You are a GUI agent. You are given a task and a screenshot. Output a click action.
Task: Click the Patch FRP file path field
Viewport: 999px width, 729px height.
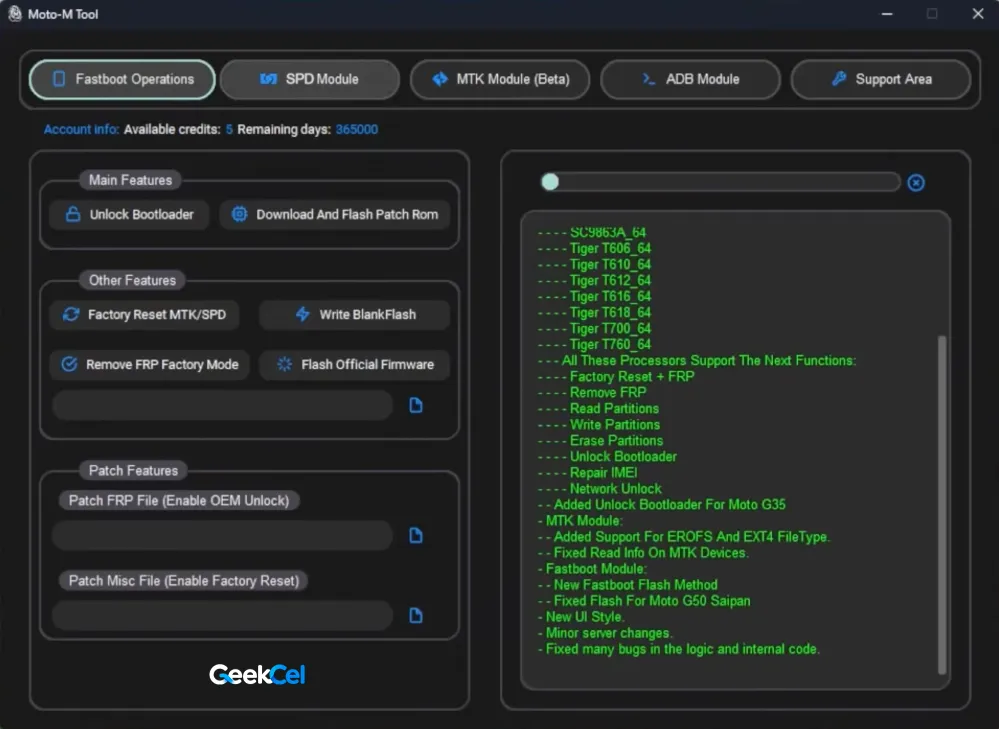coord(223,535)
